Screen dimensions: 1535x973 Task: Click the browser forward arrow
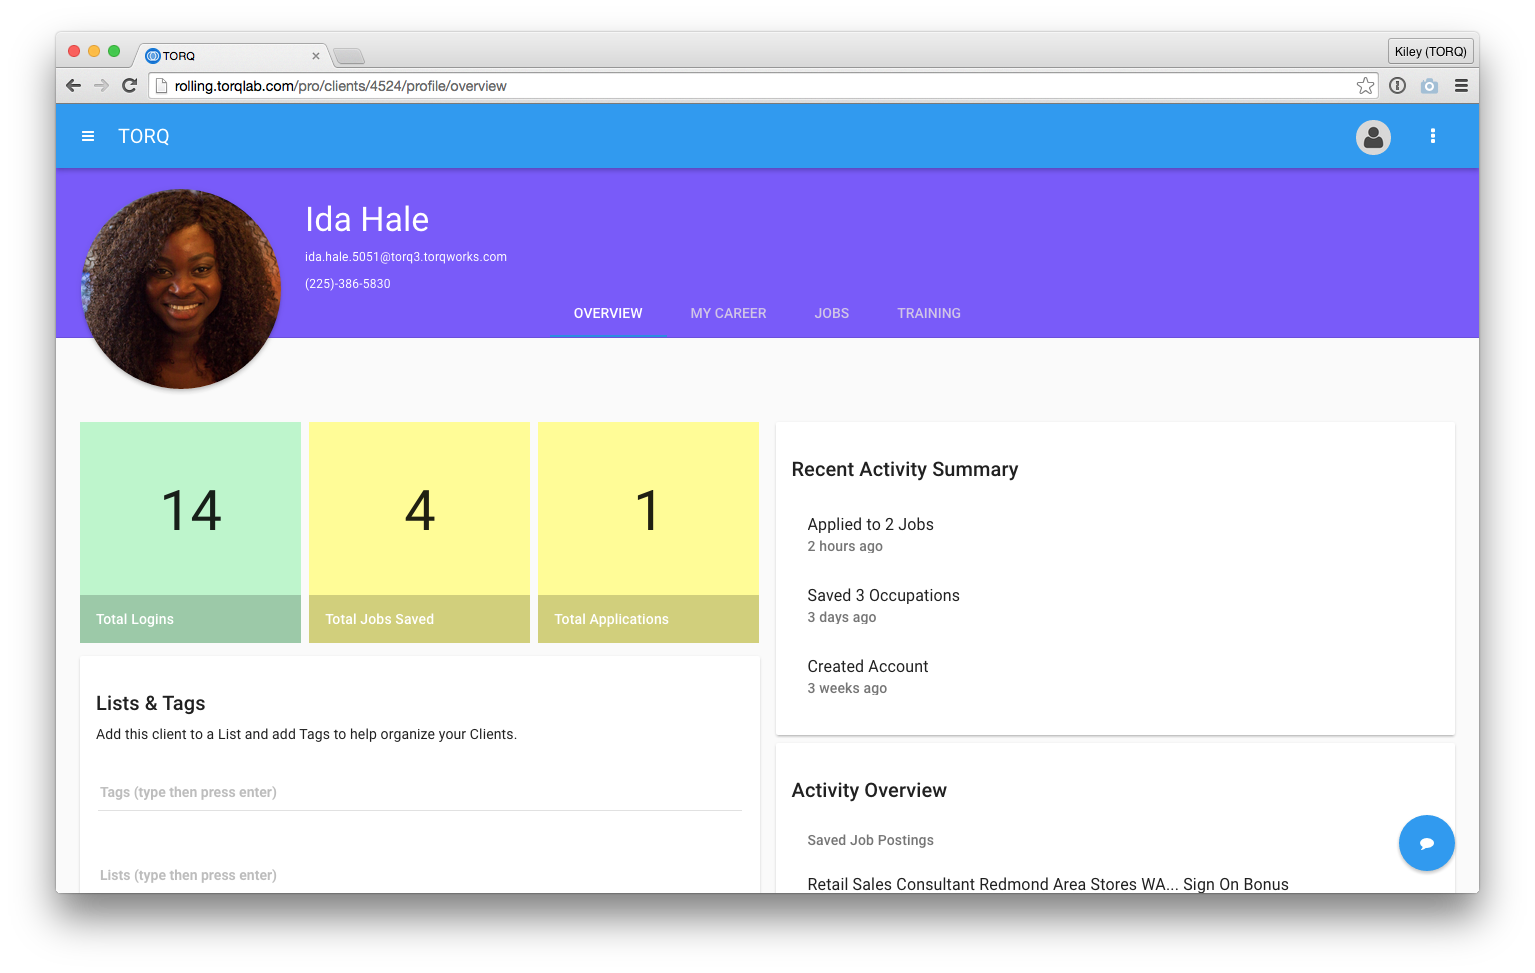101,86
